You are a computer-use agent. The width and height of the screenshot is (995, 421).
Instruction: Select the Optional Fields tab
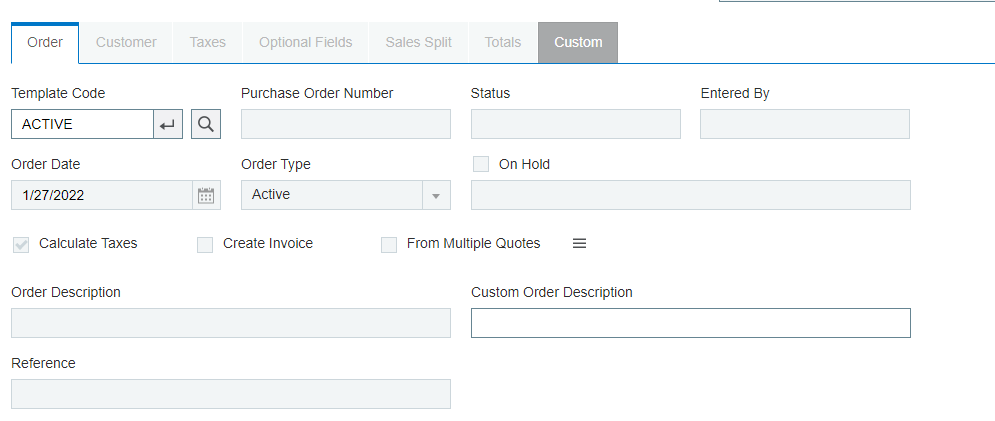[x=305, y=43]
